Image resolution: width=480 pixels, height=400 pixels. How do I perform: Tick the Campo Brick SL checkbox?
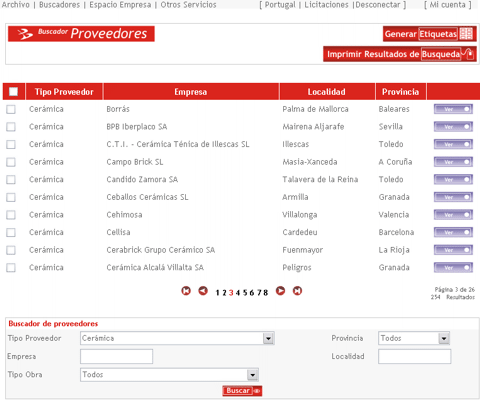[x=11, y=162]
